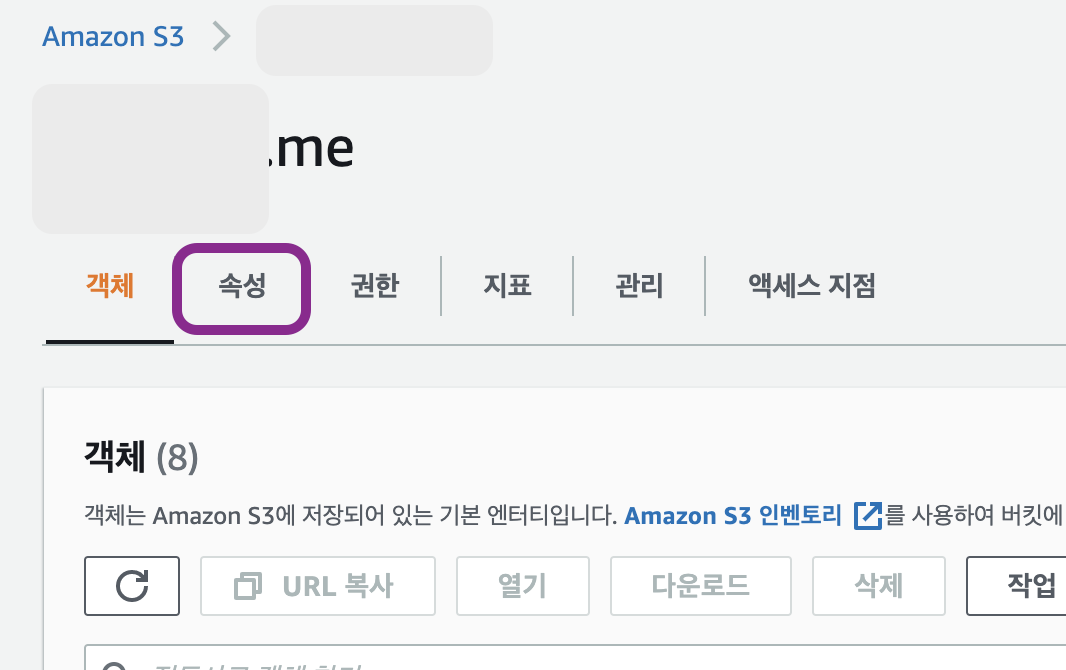Viewport: 1066px width, 670px height.
Task: Switch to the 관리 tab
Action: 639,285
